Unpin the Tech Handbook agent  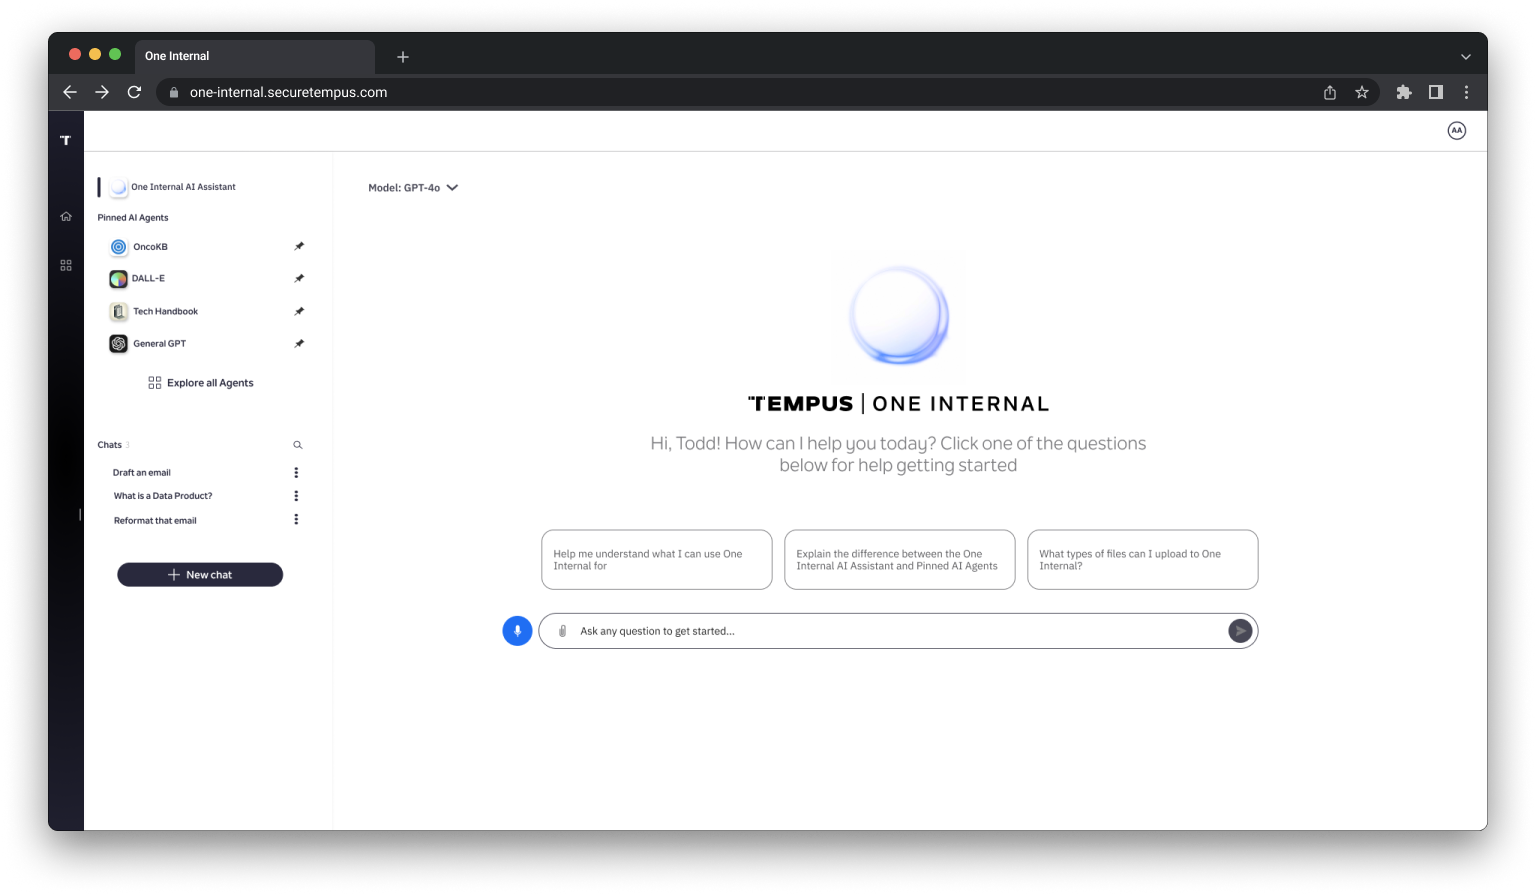click(299, 311)
